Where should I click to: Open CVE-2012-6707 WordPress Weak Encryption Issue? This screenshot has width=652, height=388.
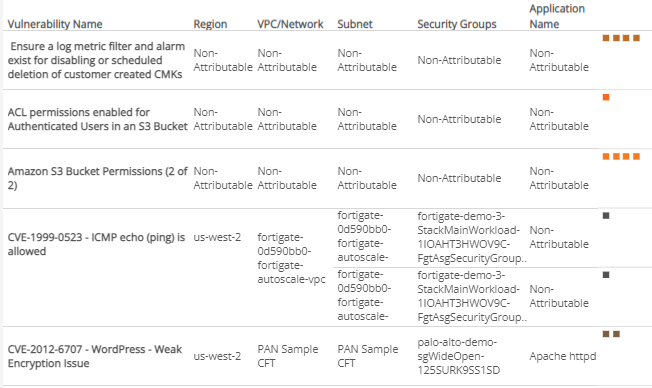94,356
